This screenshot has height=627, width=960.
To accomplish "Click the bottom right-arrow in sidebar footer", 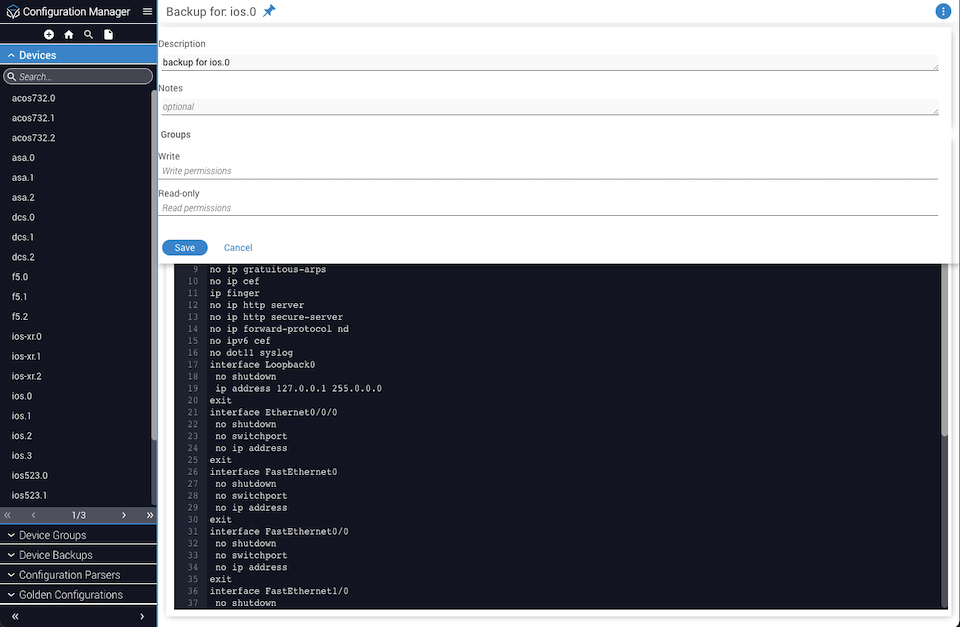I will pyautogui.click(x=142, y=616).
